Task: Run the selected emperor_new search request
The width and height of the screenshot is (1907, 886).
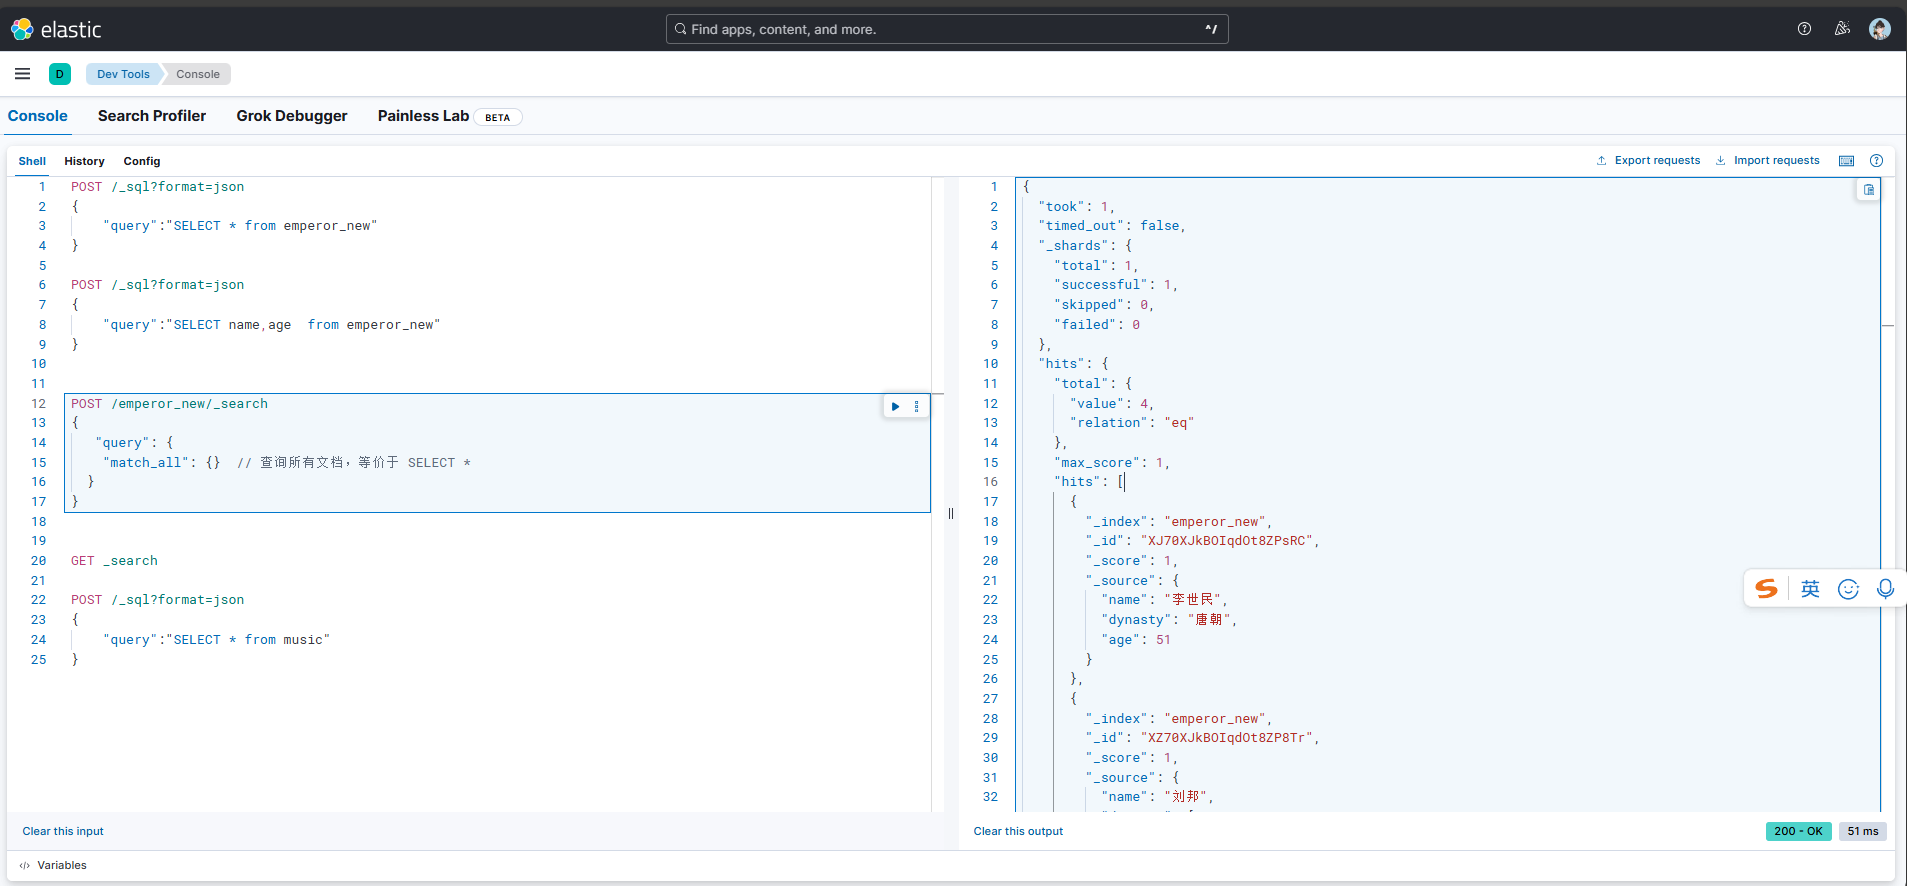Action: (895, 406)
